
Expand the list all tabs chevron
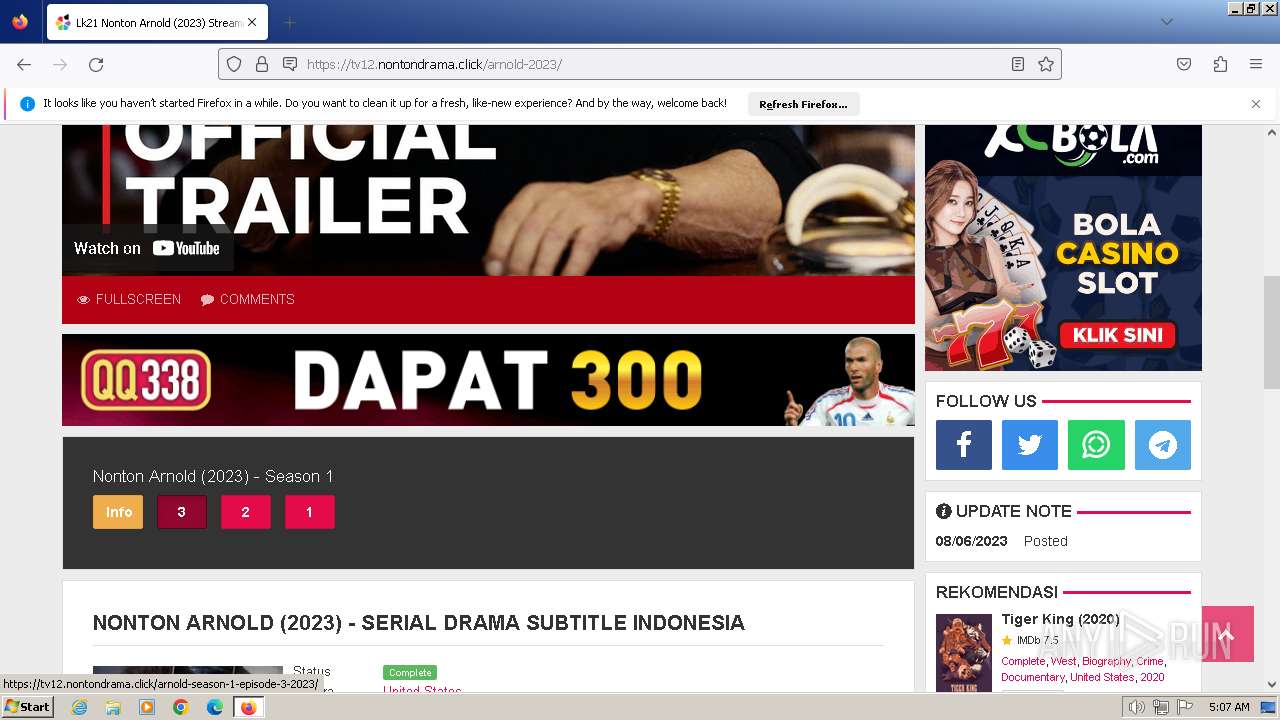1166,22
